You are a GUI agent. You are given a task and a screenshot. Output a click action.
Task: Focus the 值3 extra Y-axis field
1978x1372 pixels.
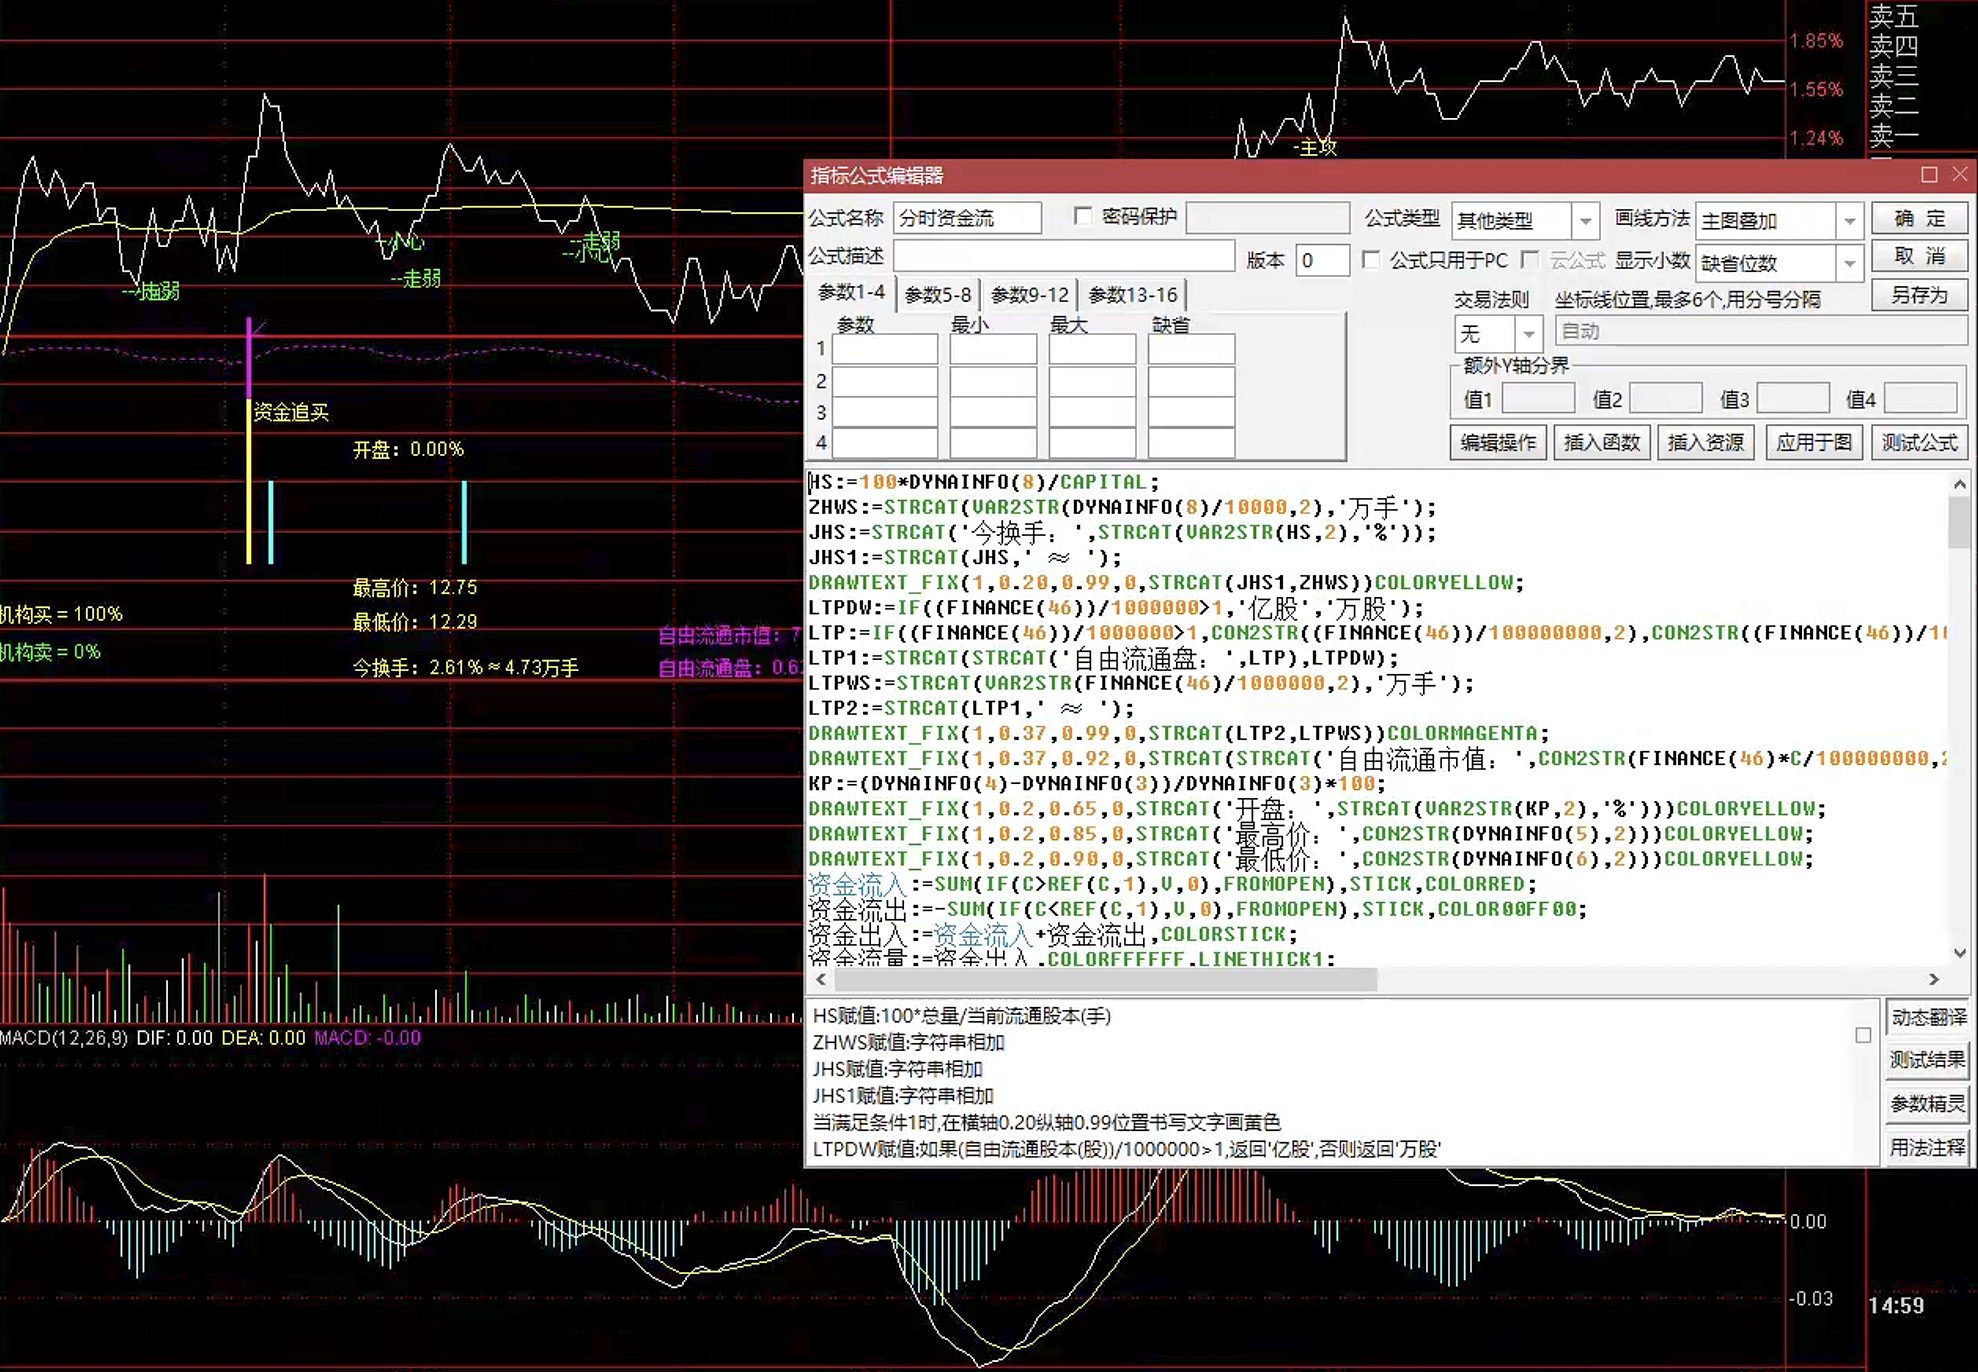[1793, 398]
